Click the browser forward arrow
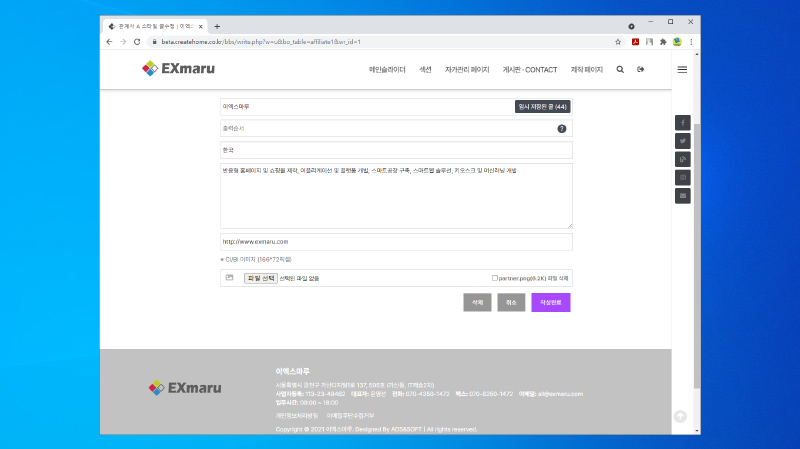 123,42
